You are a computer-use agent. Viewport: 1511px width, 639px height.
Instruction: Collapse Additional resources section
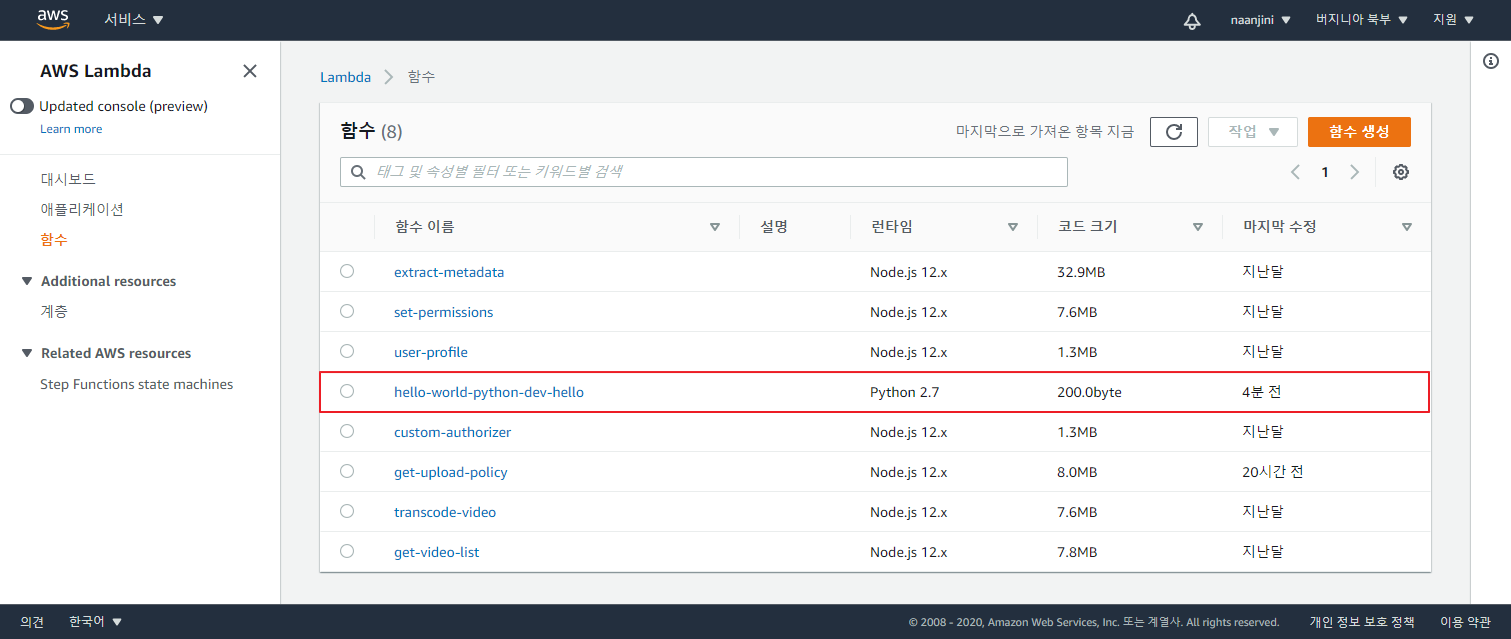coord(27,281)
